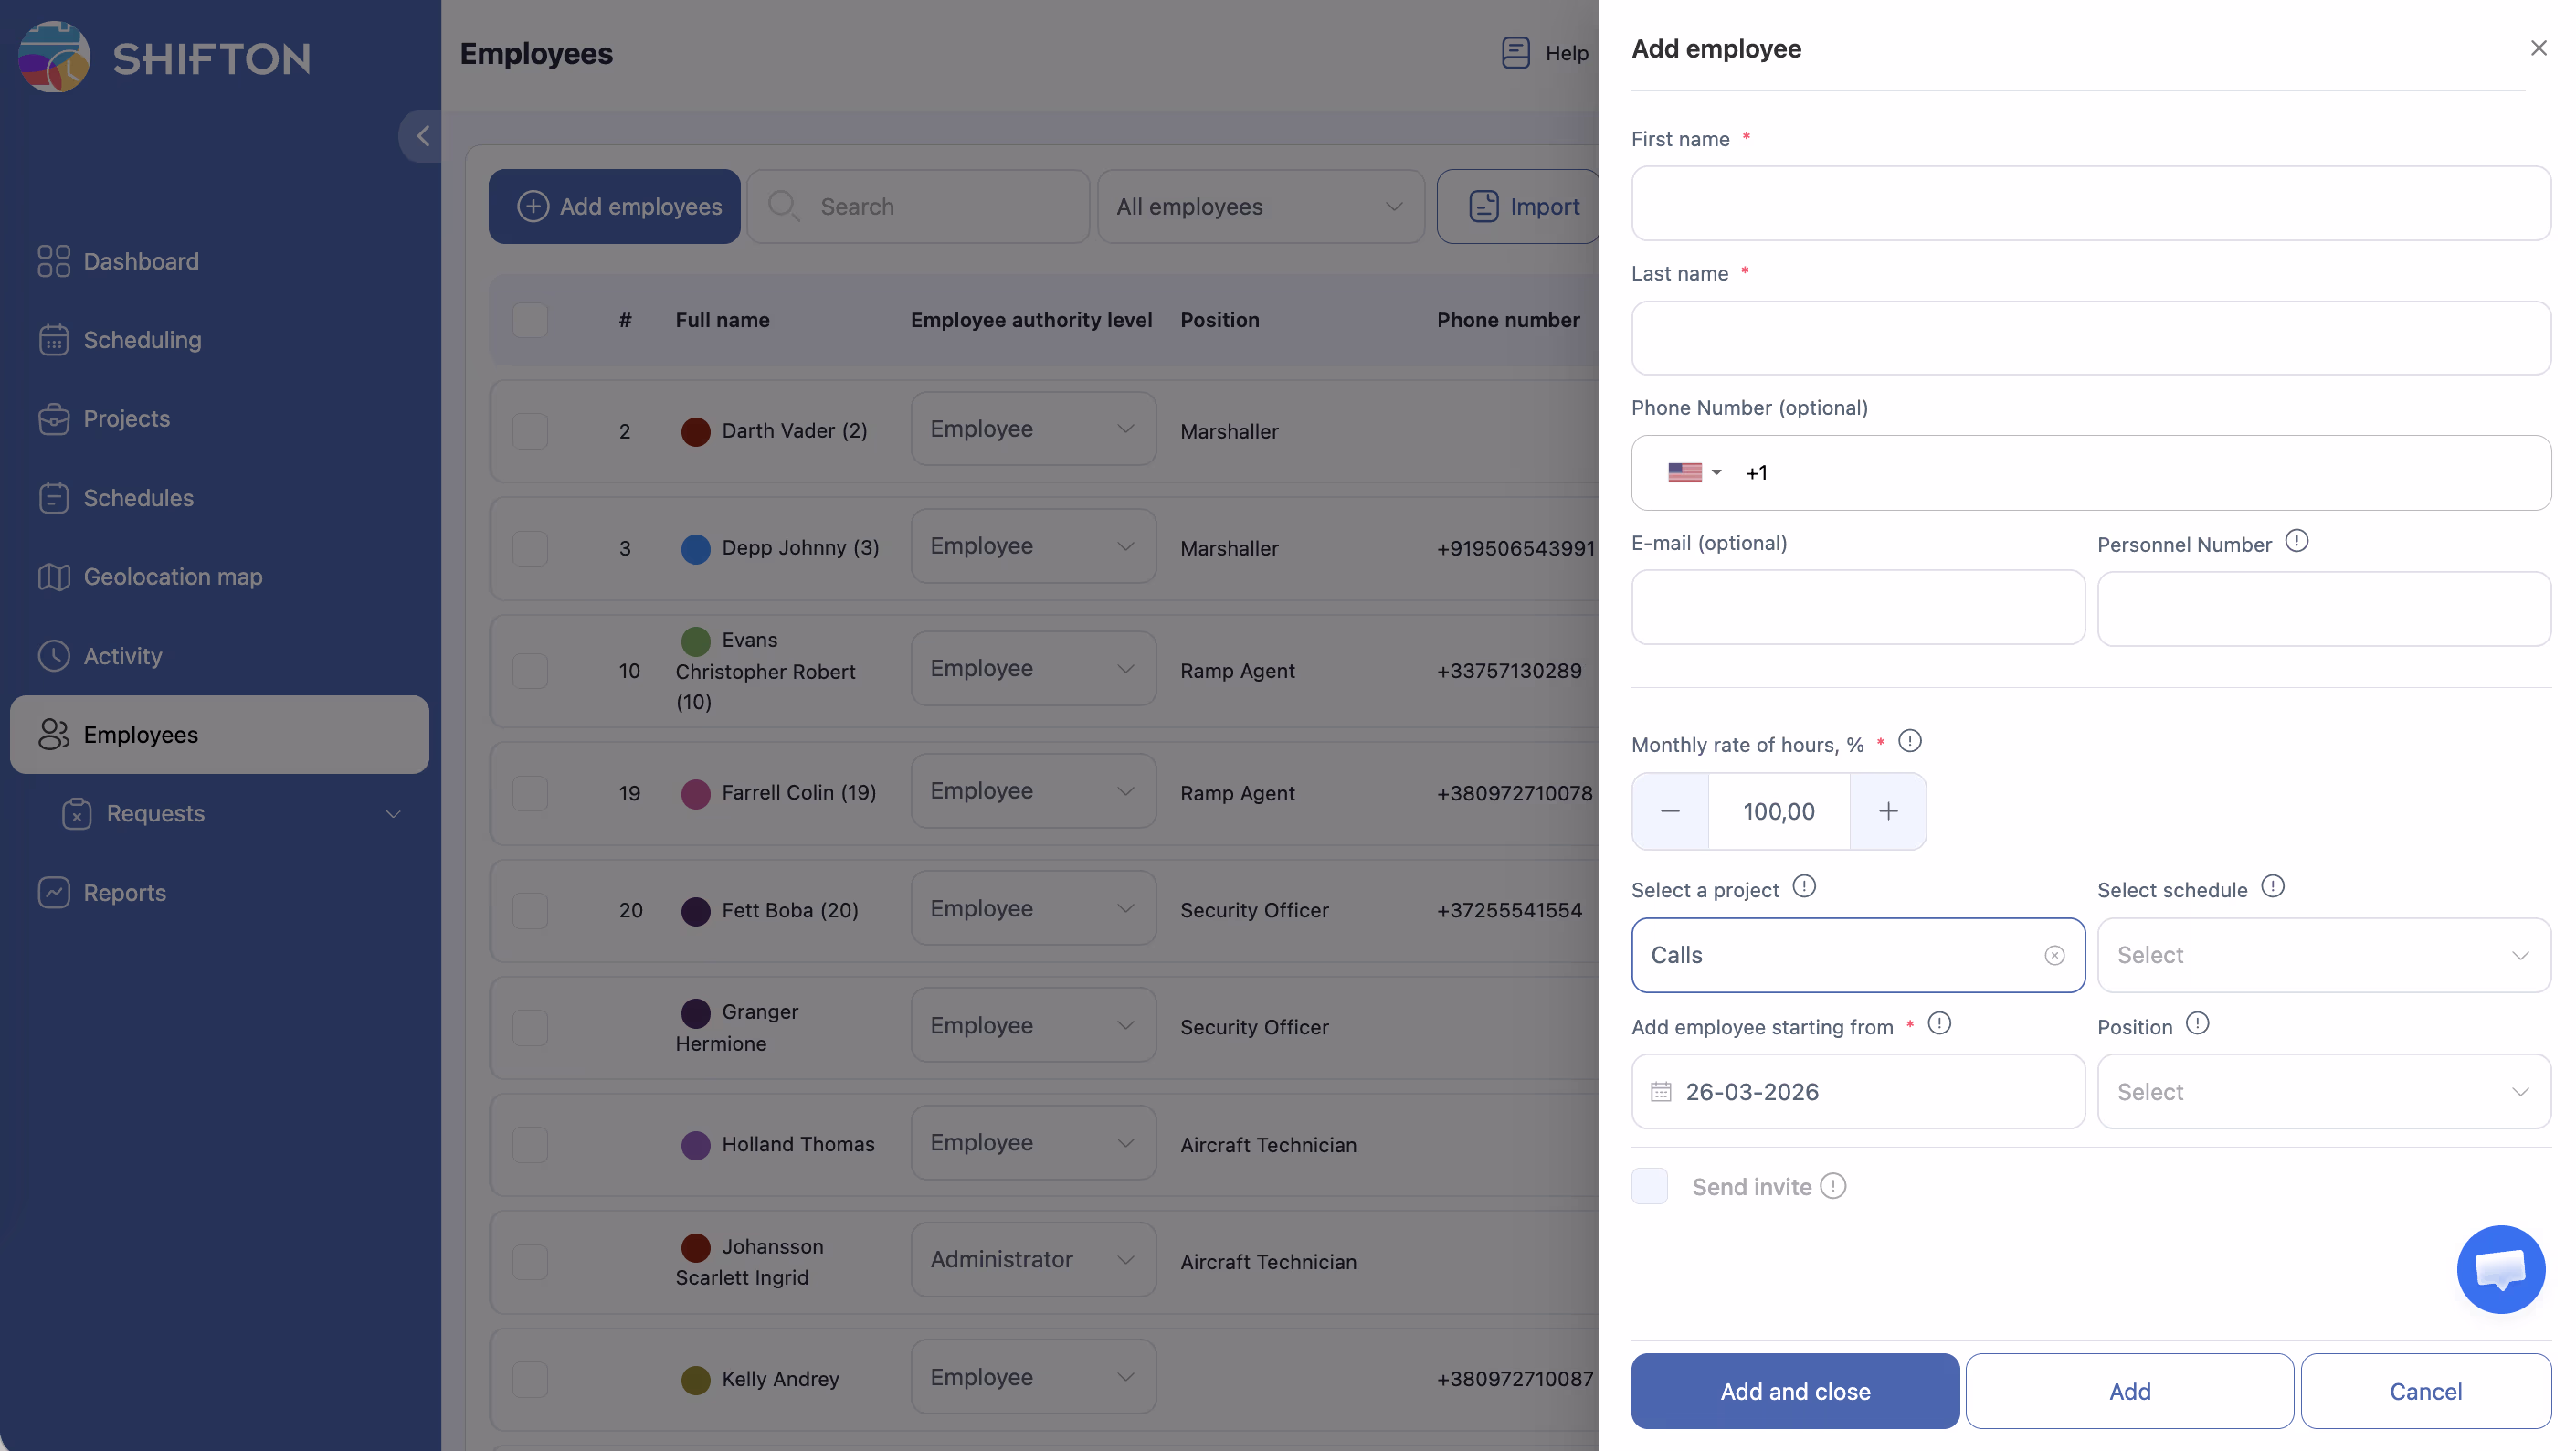Click the info icon next to Select schedule
Image resolution: width=2576 pixels, height=1451 pixels.
(x=2272, y=887)
